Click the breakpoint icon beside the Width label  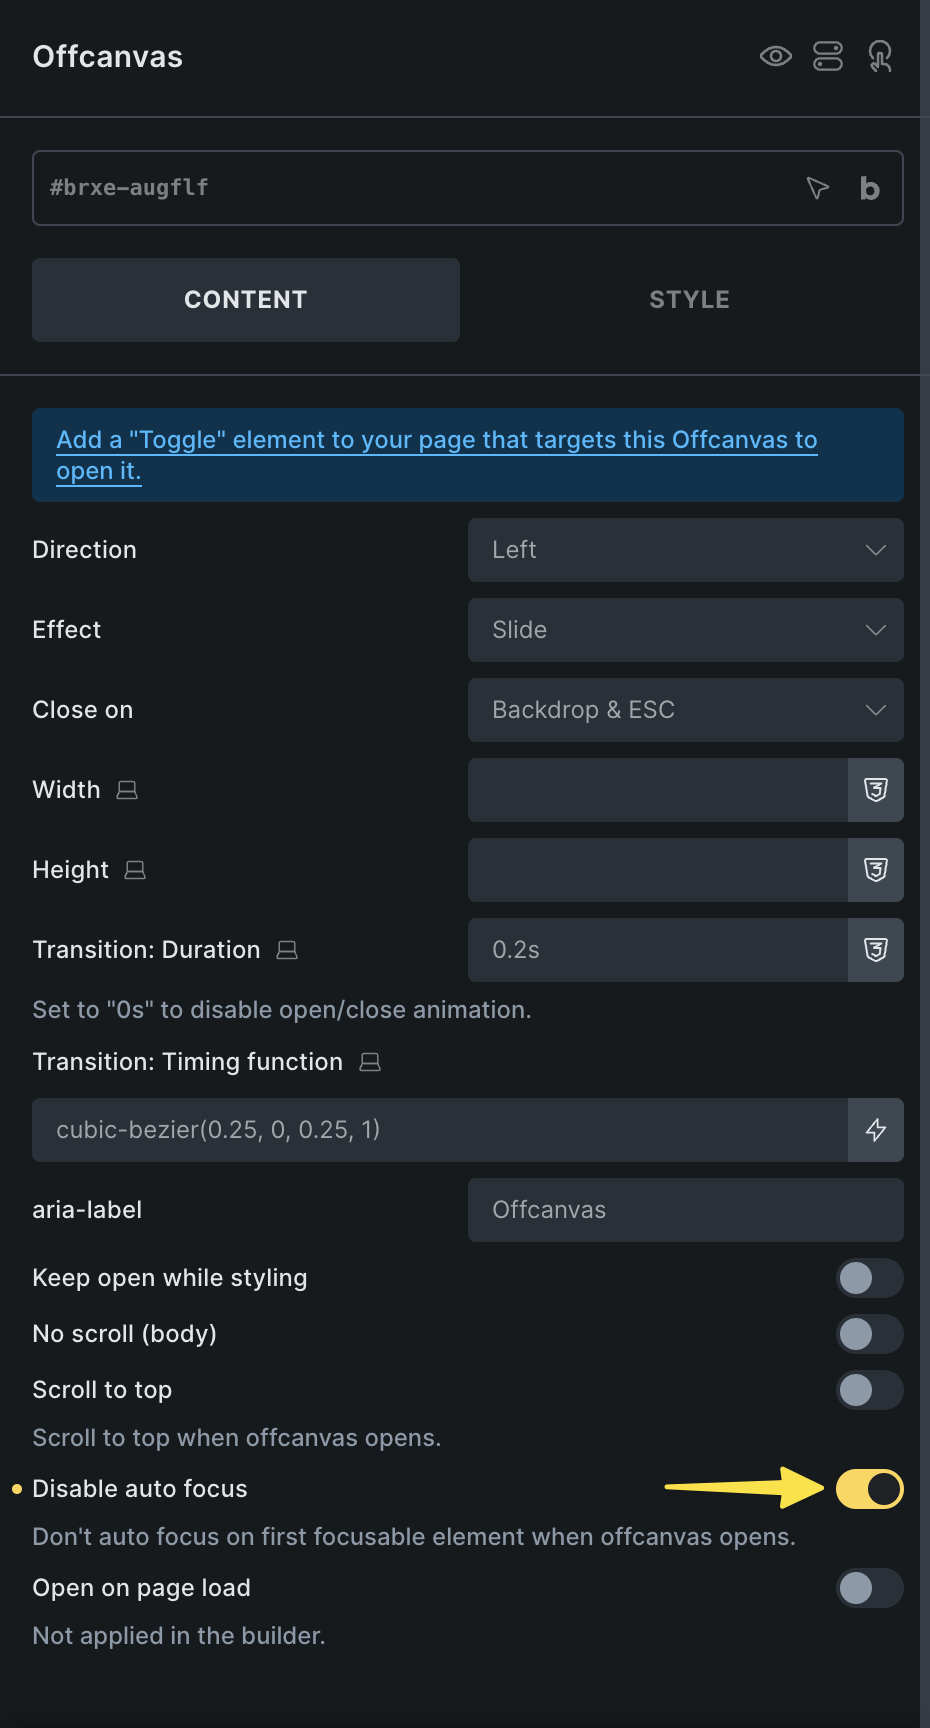[x=127, y=790]
